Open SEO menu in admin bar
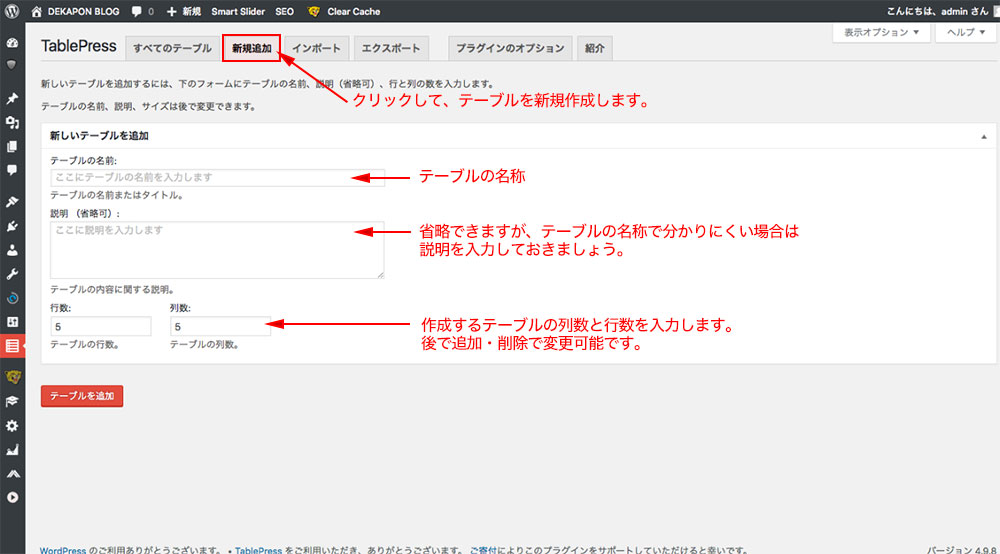Screen dimensions: 1000x554 (284, 11)
